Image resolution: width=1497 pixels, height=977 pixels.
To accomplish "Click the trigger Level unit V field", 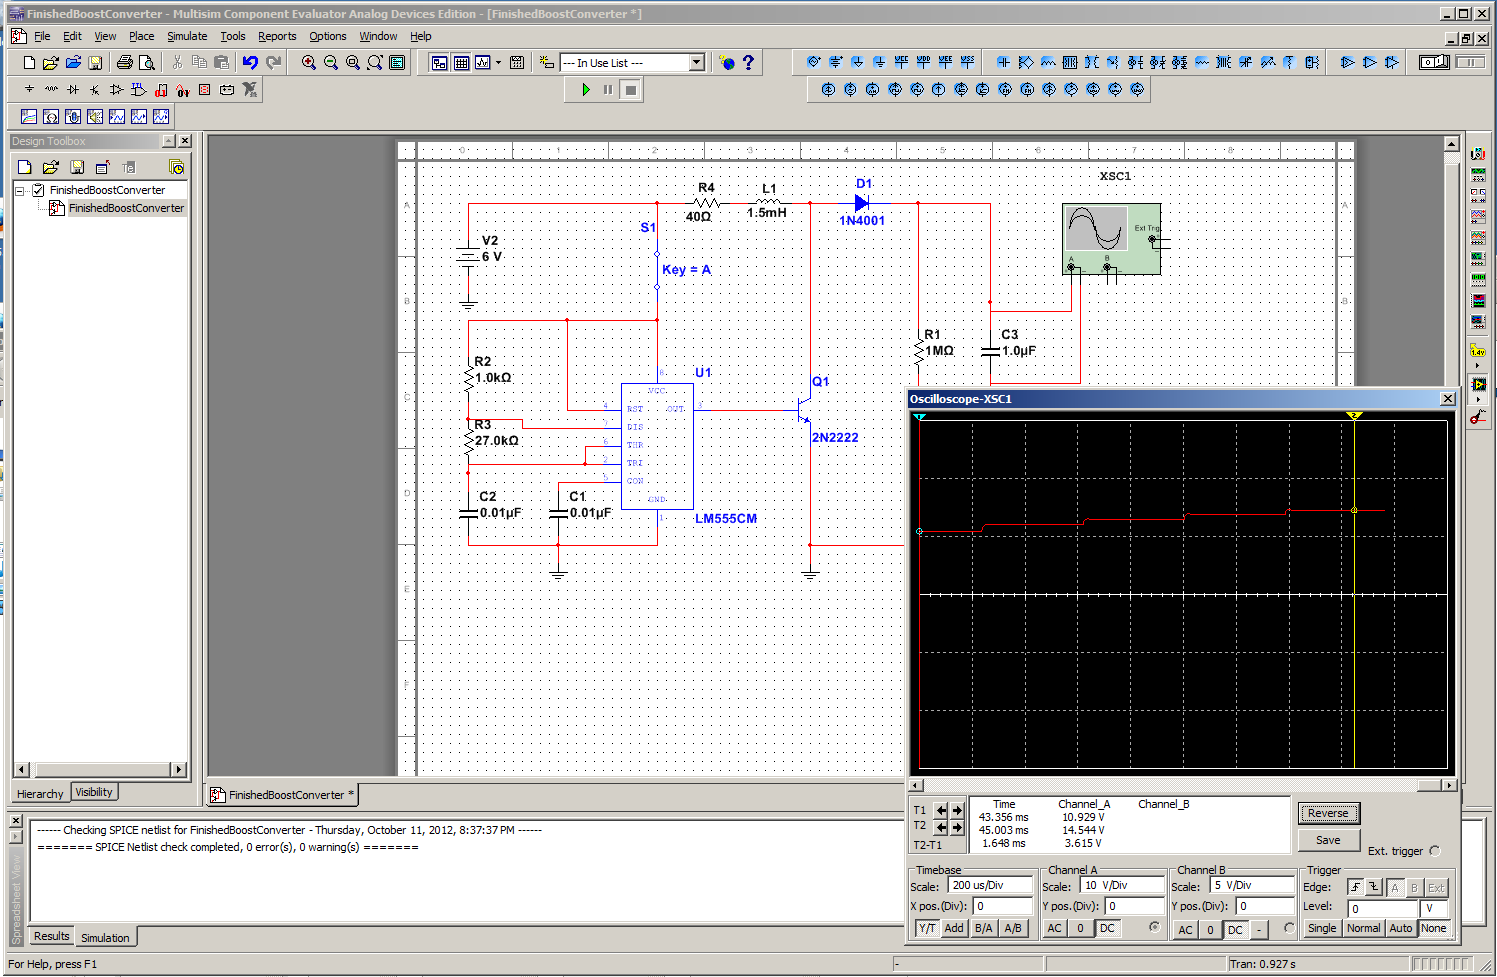I will point(1435,909).
